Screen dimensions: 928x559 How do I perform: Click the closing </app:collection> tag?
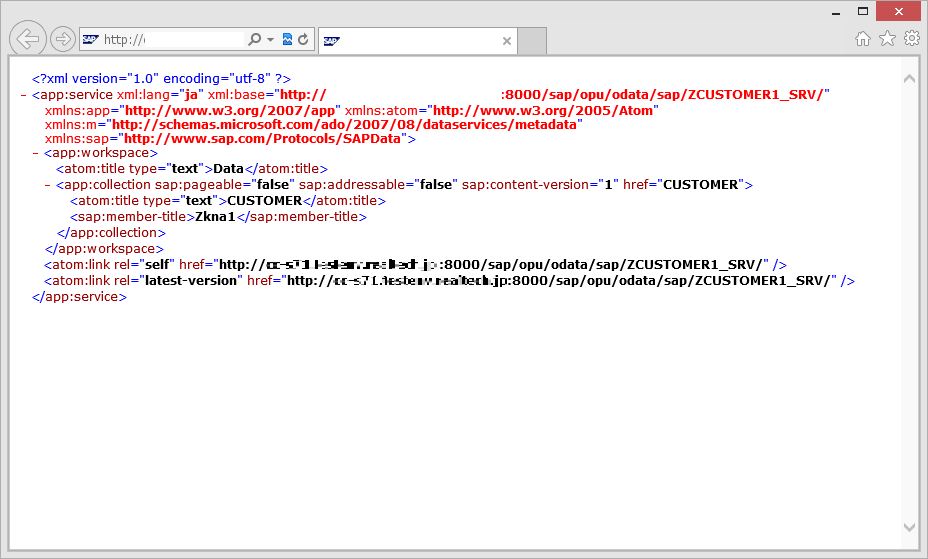coord(111,233)
